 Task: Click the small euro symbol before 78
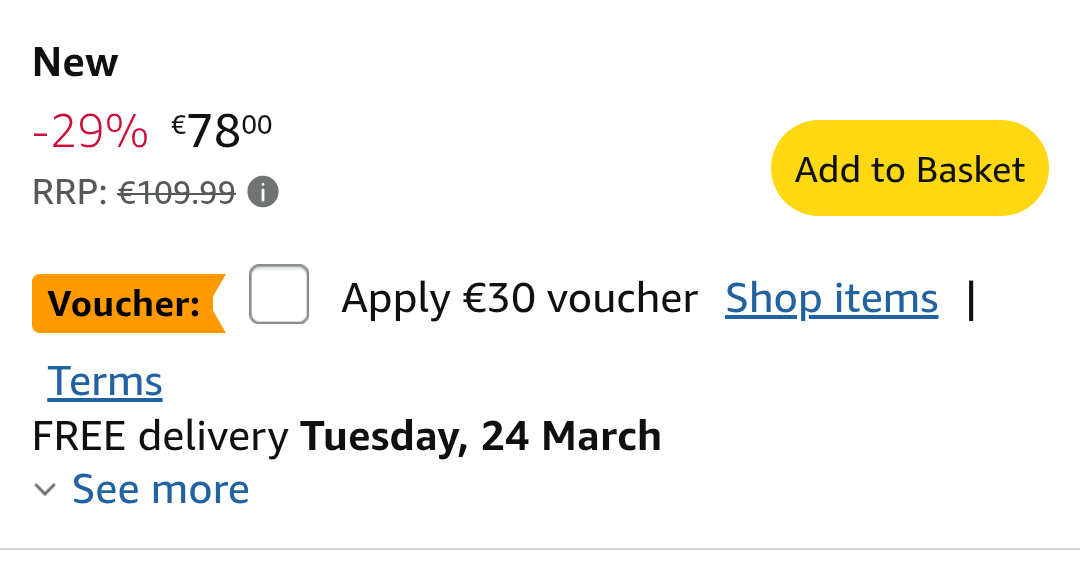tap(179, 124)
